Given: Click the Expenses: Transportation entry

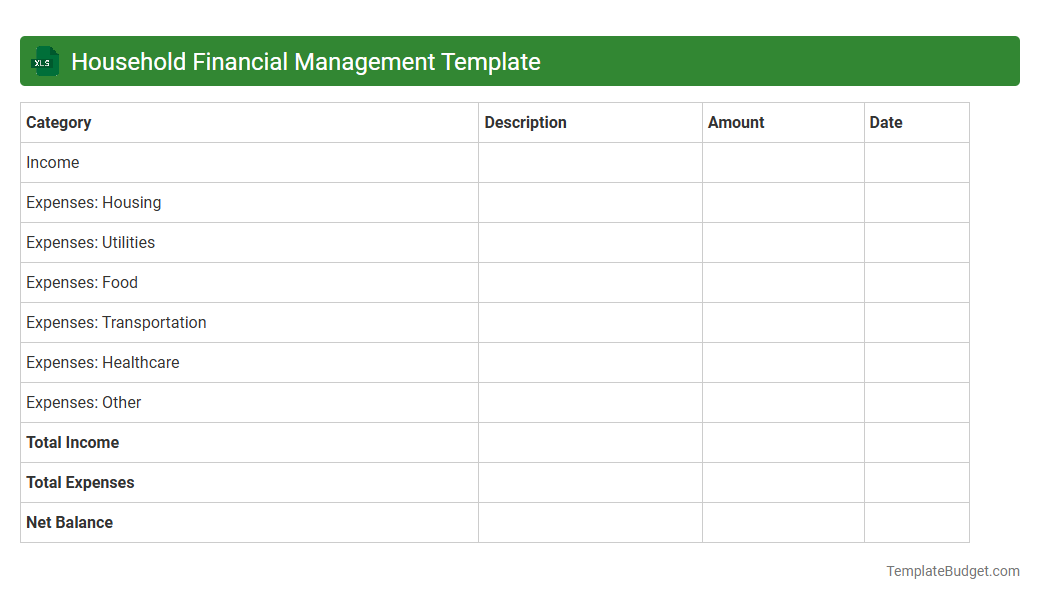Looking at the screenshot, I should coord(115,322).
